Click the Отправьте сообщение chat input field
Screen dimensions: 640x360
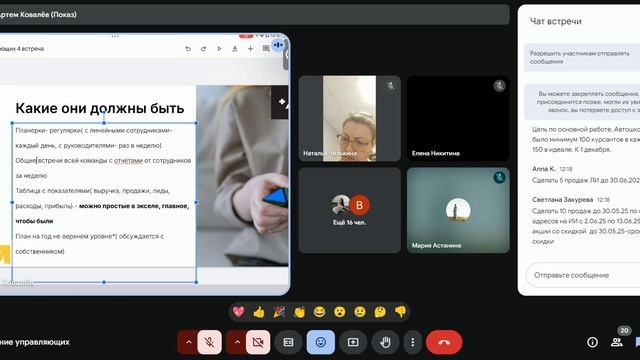click(x=583, y=275)
